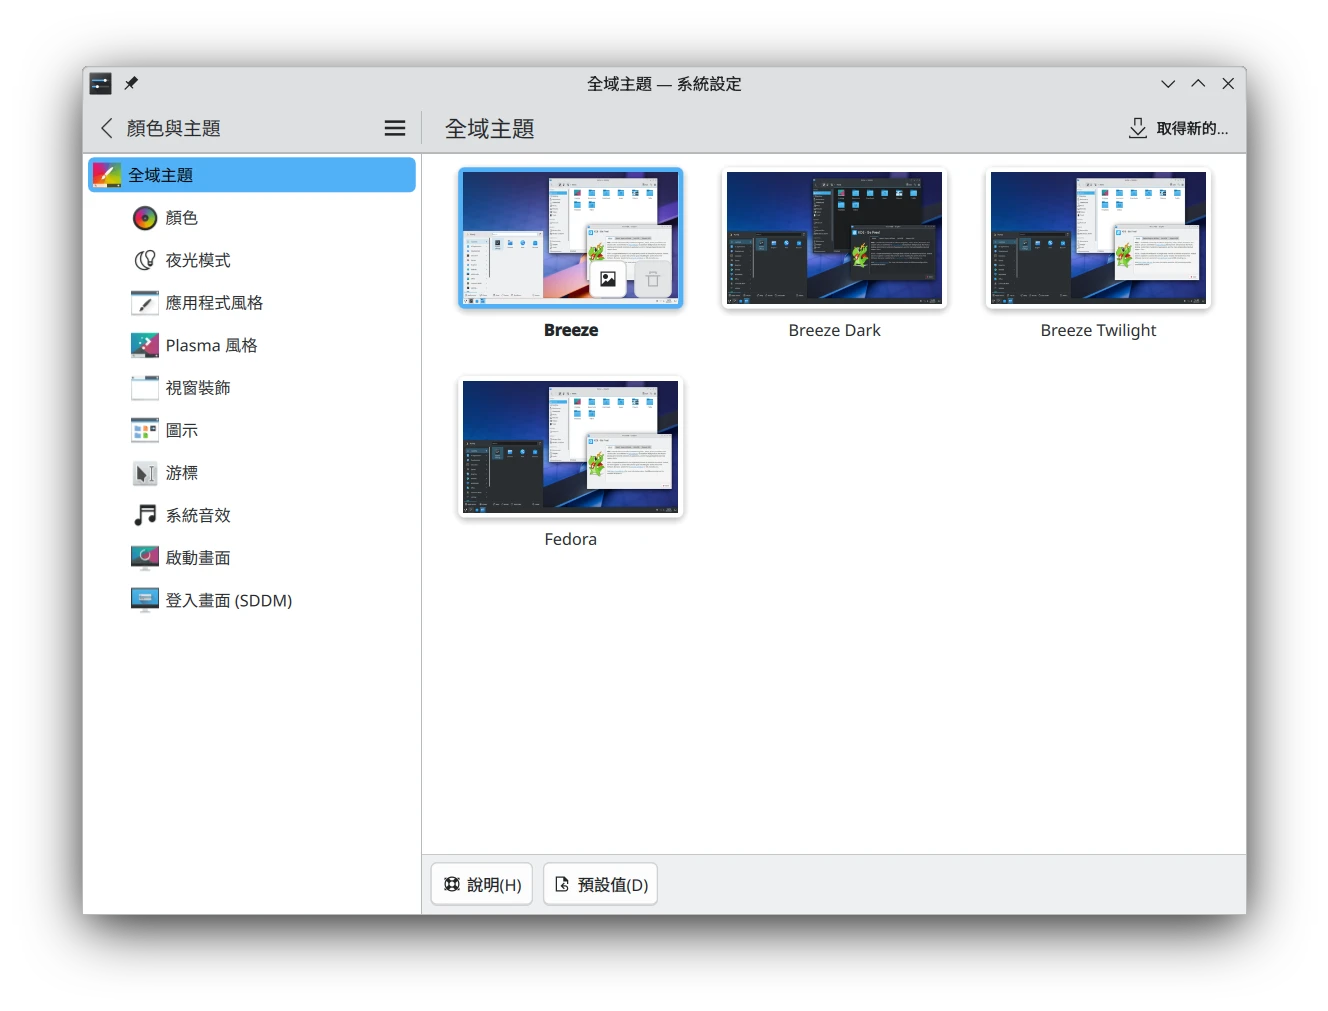
Task: Open 系統音效 system sounds
Action: click(197, 515)
